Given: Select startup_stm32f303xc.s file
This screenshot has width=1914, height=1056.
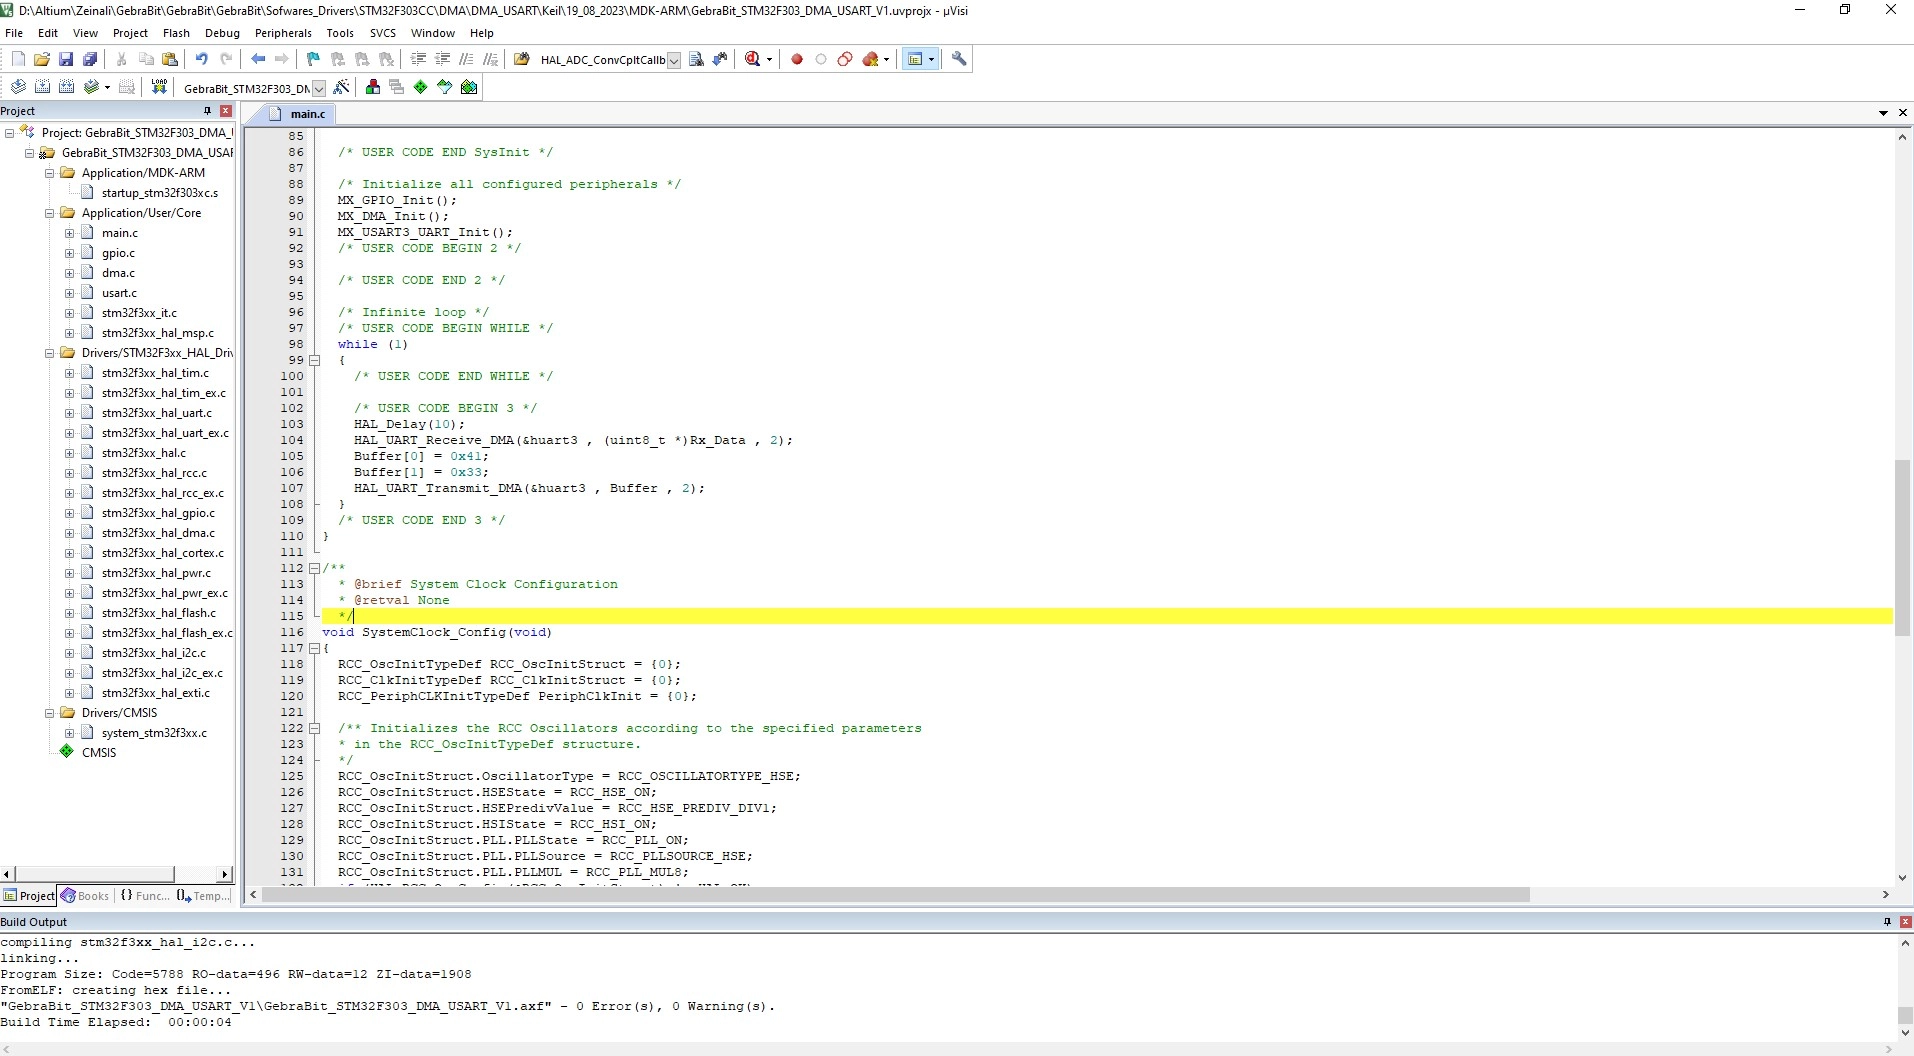Looking at the screenshot, I should pos(160,193).
